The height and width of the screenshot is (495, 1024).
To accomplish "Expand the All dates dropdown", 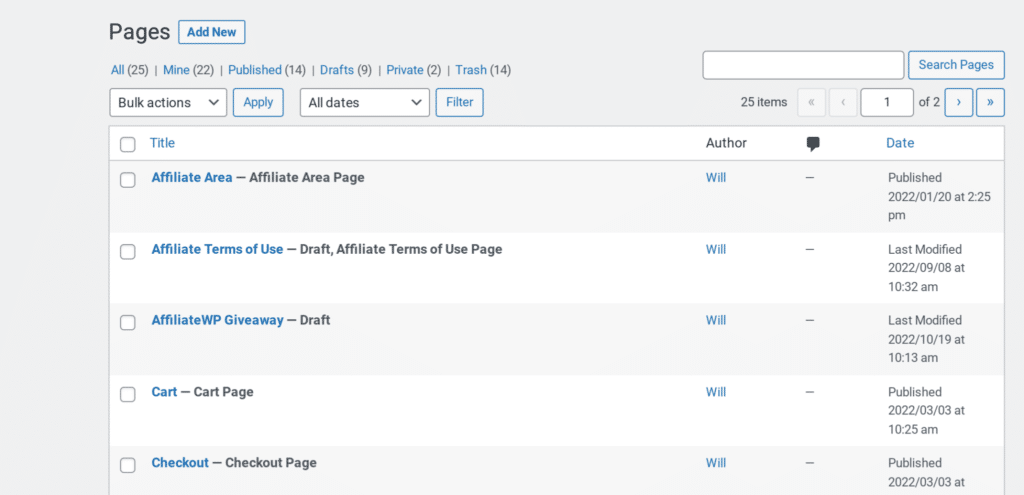I will tap(364, 103).
